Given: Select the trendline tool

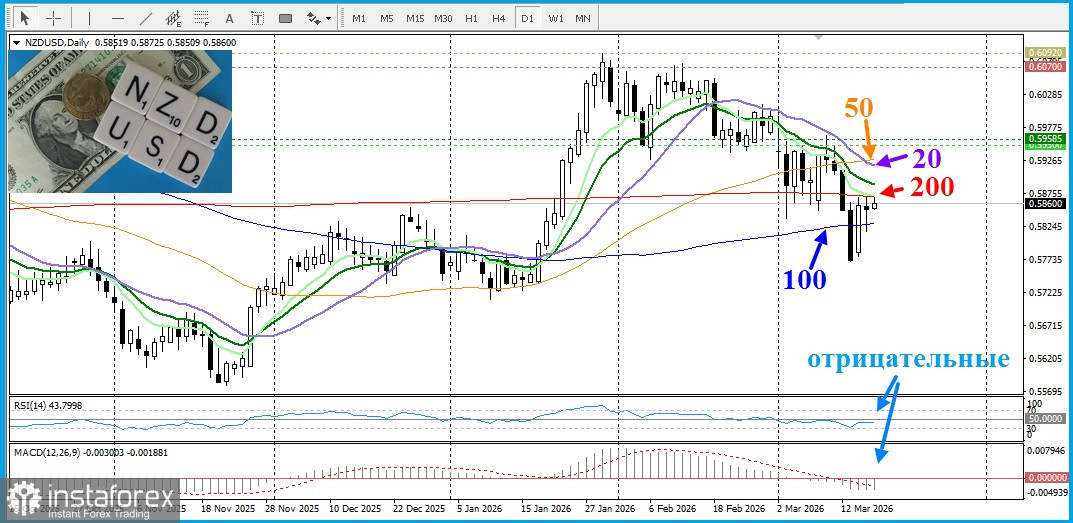Looking at the screenshot, I should [146, 18].
